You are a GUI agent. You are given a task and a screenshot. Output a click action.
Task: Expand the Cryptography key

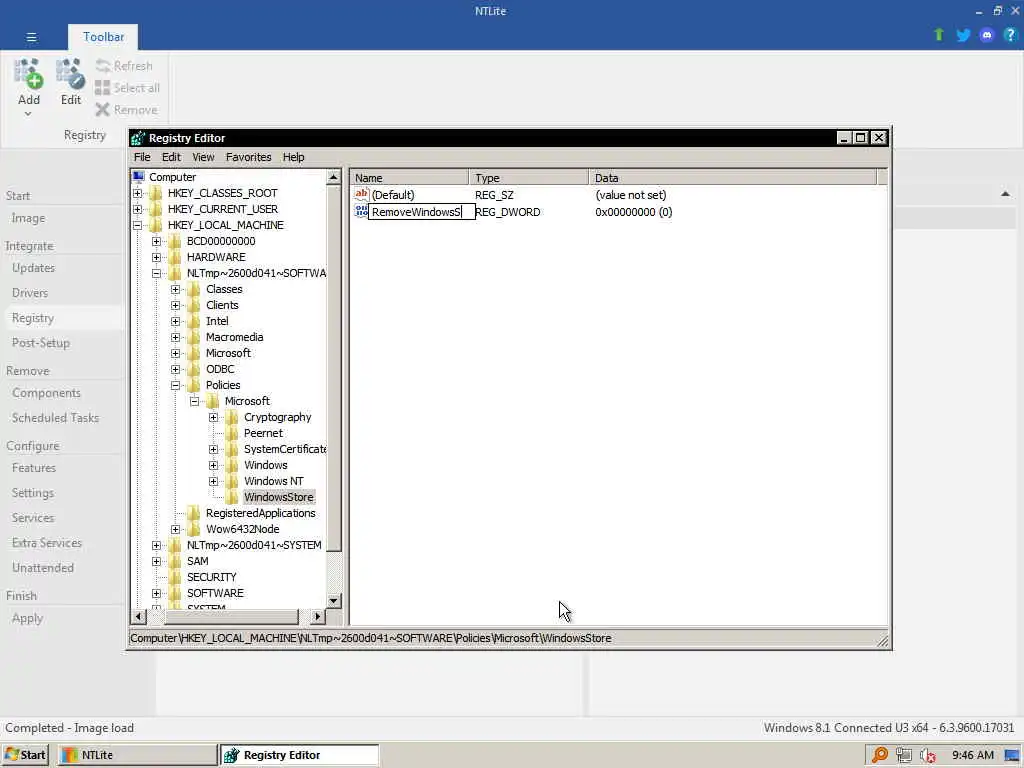pos(214,417)
